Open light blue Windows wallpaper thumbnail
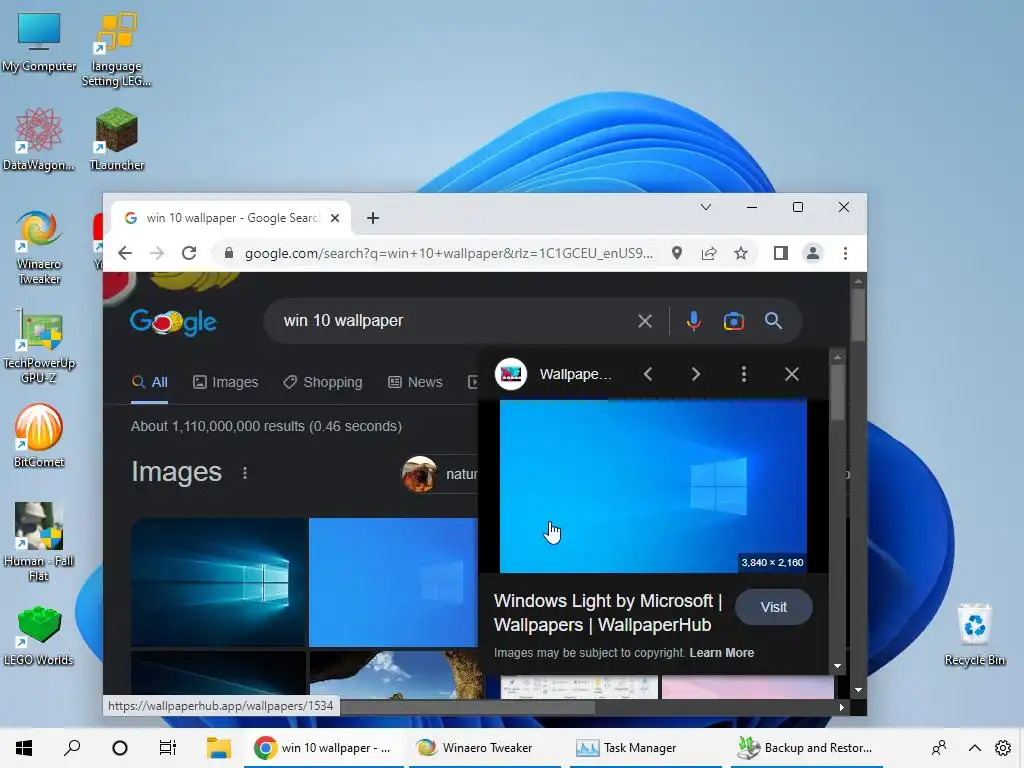Viewport: 1024px width, 768px height. tap(393, 583)
